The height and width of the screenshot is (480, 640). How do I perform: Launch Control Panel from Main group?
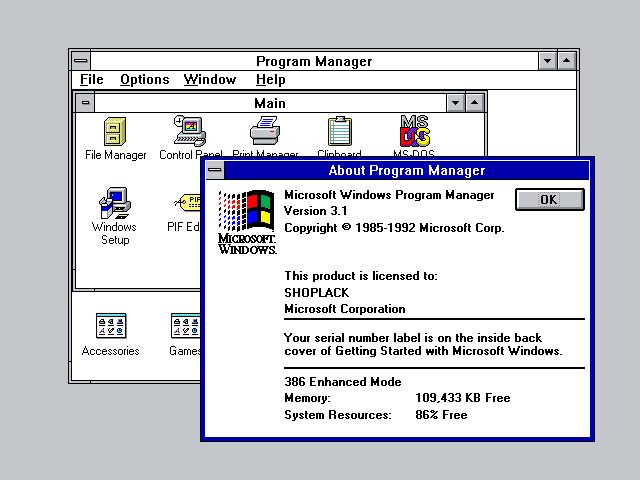point(190,131)
